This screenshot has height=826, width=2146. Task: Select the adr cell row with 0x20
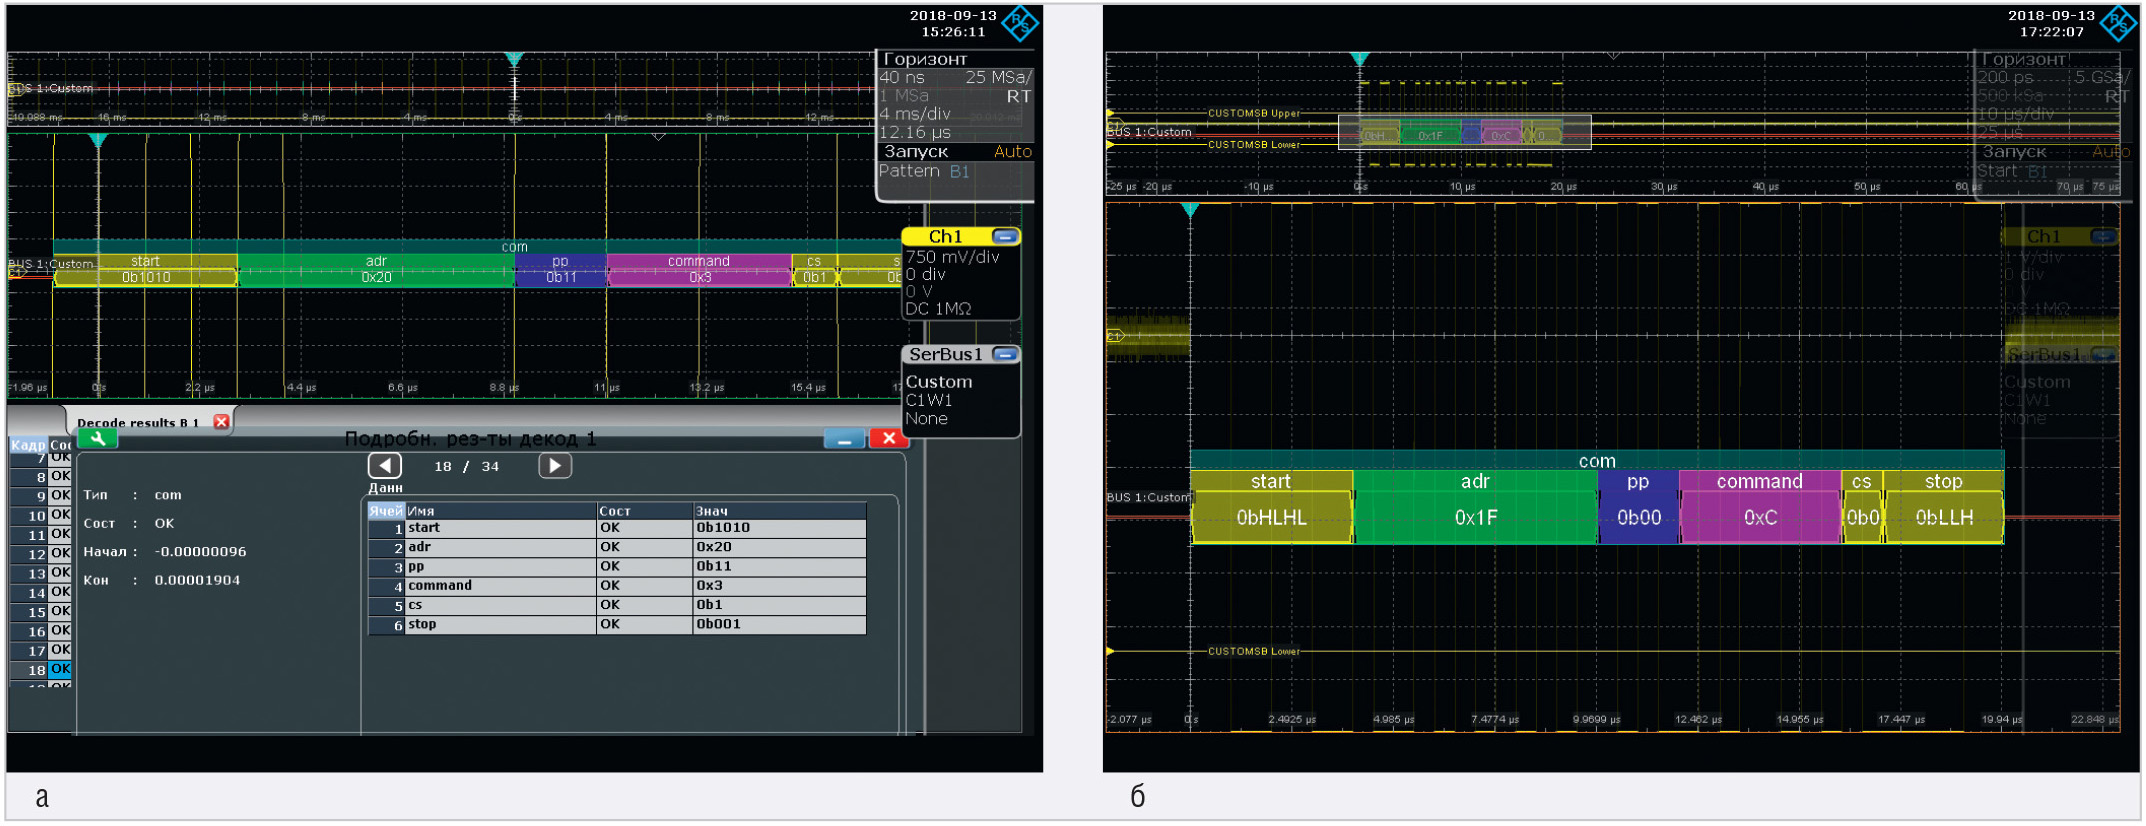pos(617,548)
